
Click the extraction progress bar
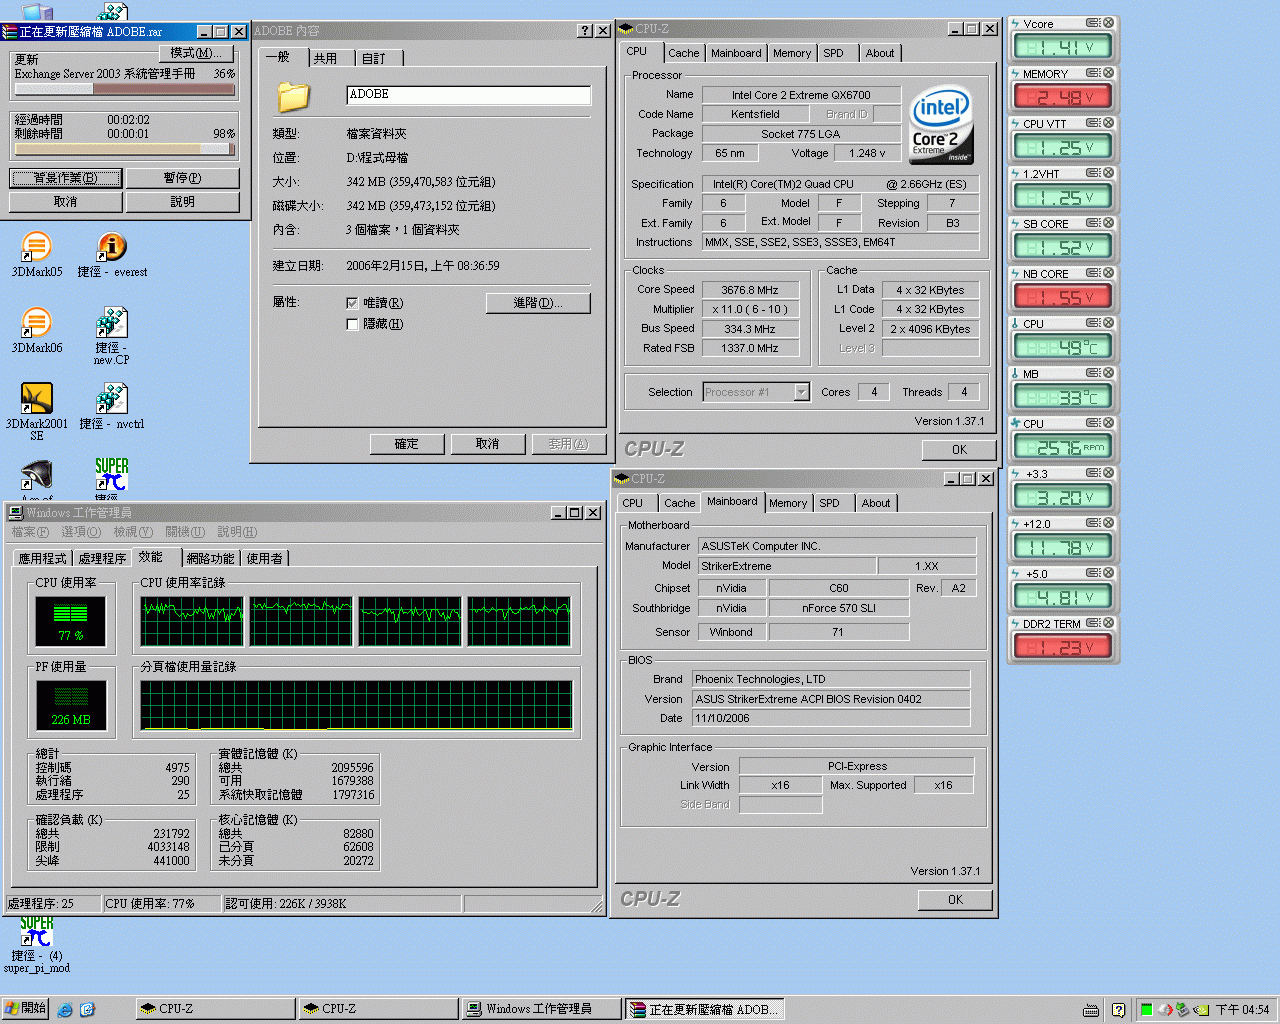tap(124, 88)
